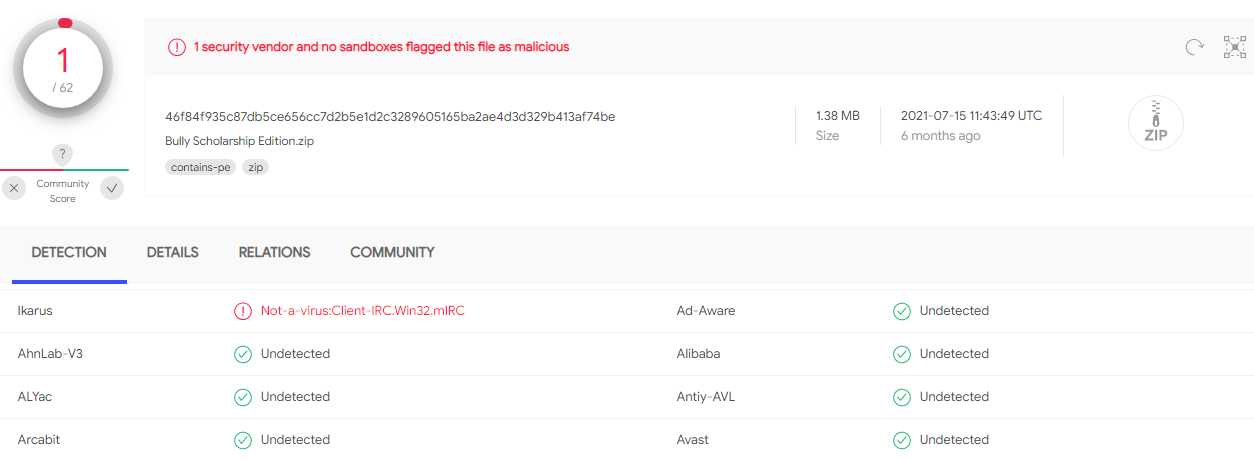Click the Ad-Aware undetected check icon

tap(902, 311)
